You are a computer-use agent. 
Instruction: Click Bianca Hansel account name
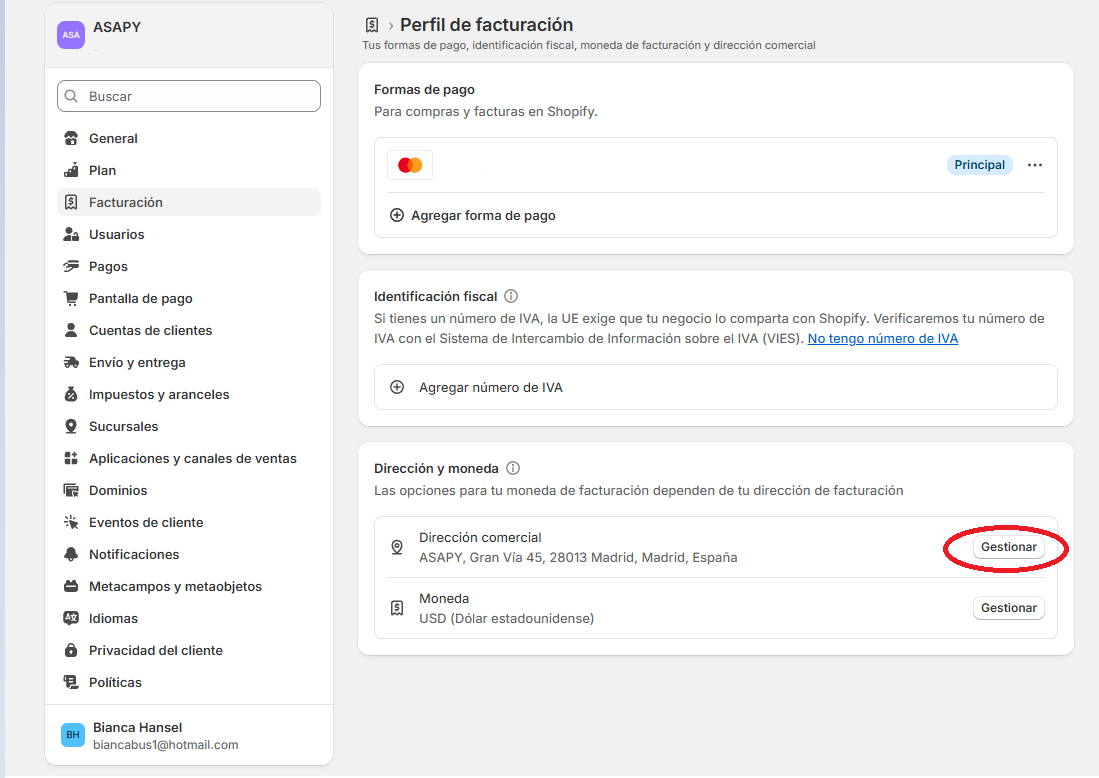(x=137, y=728)
